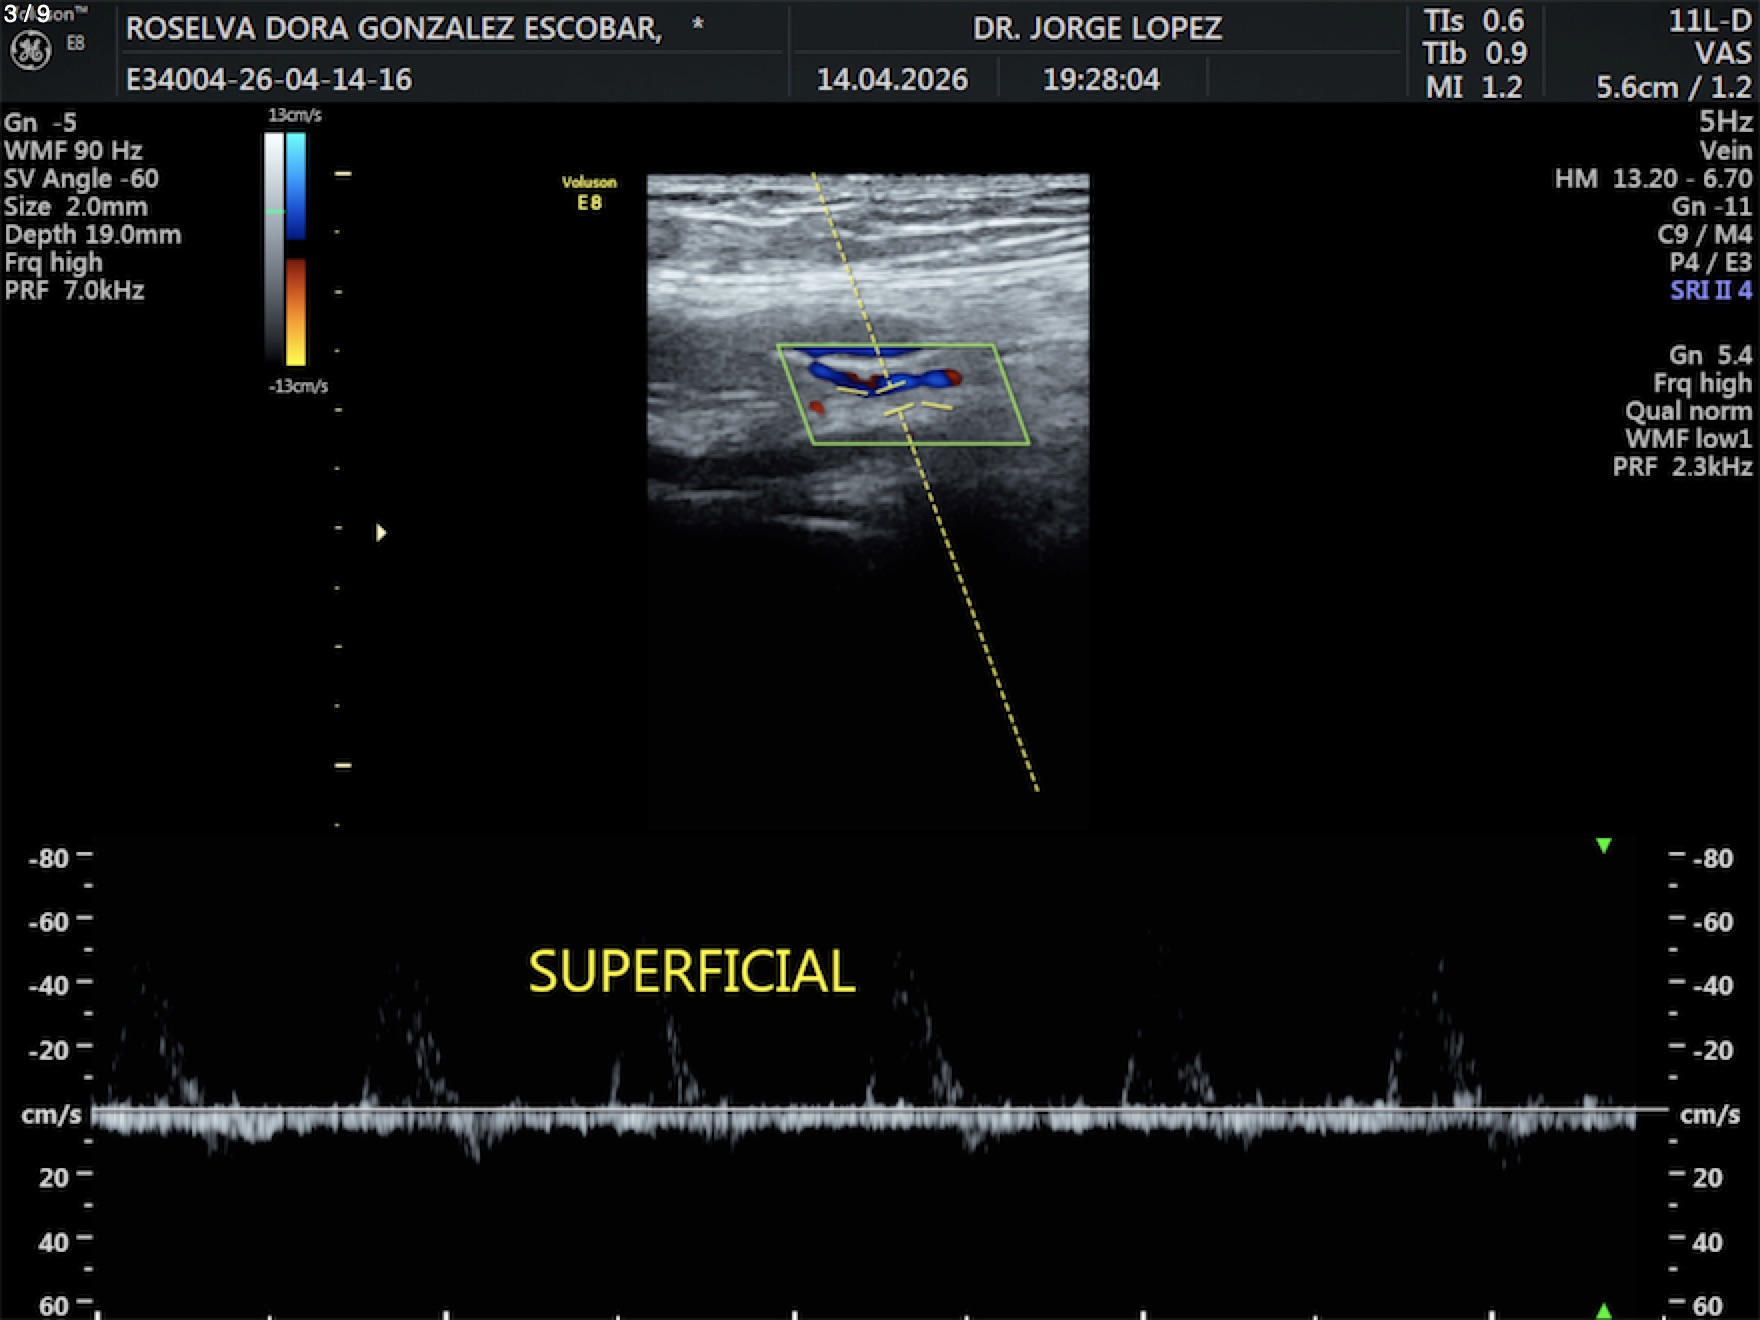This screenshot has height=1320, width=1760.
Task: Click the 3/9 image counter
Action: 27,14
